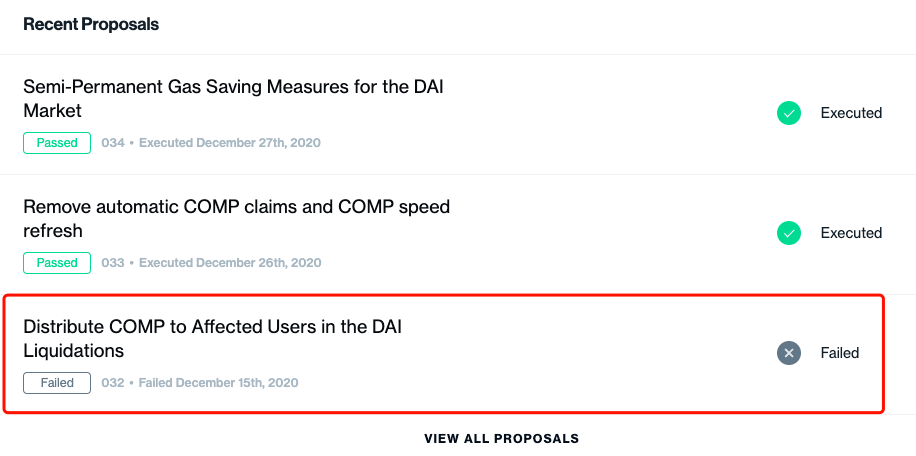The image size is (916, 456).
Task: Click the Failed badge on proposal 032
Action: click(57, 383)
